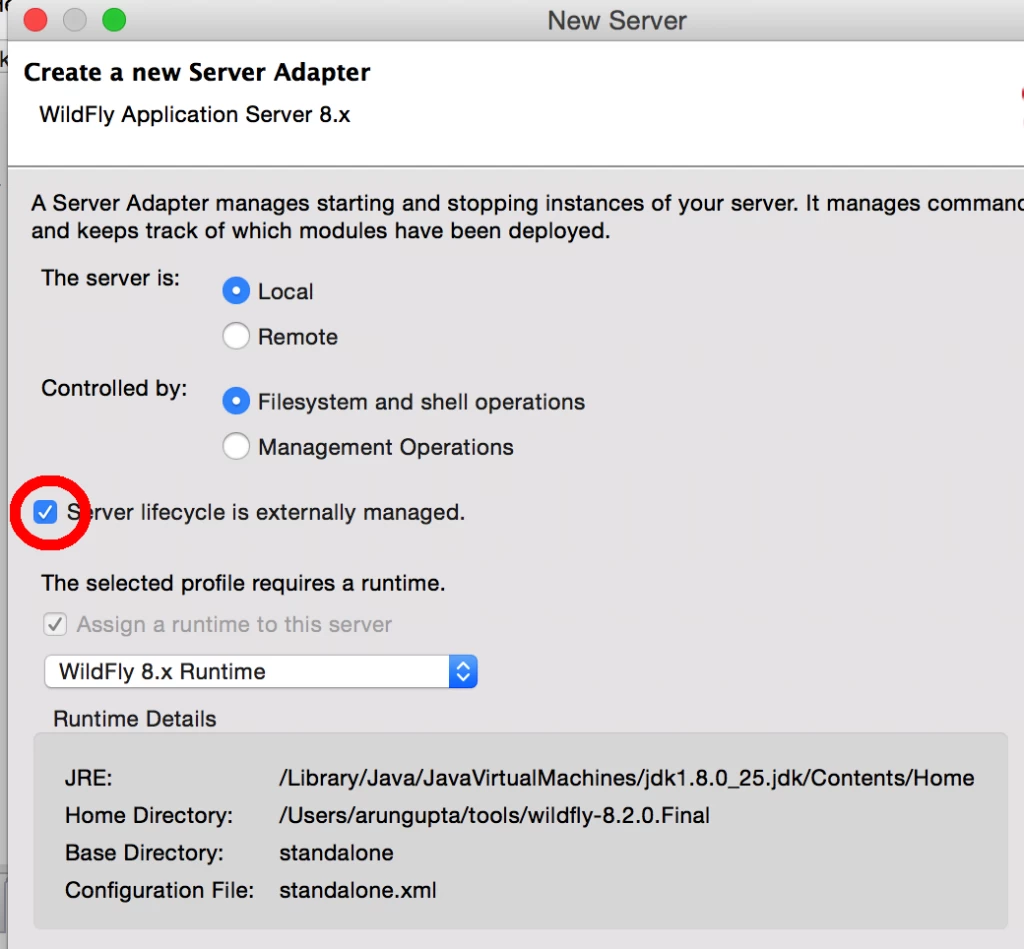The height and width of the screenshot is (949, 1024).
Task: Click the New Server window title
Action: coord(616,20)
